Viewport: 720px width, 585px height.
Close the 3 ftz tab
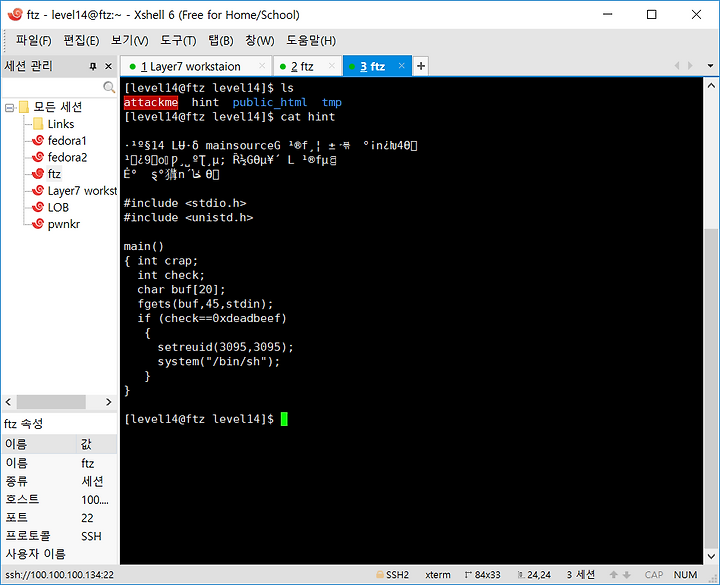click(x=402, y=66)
